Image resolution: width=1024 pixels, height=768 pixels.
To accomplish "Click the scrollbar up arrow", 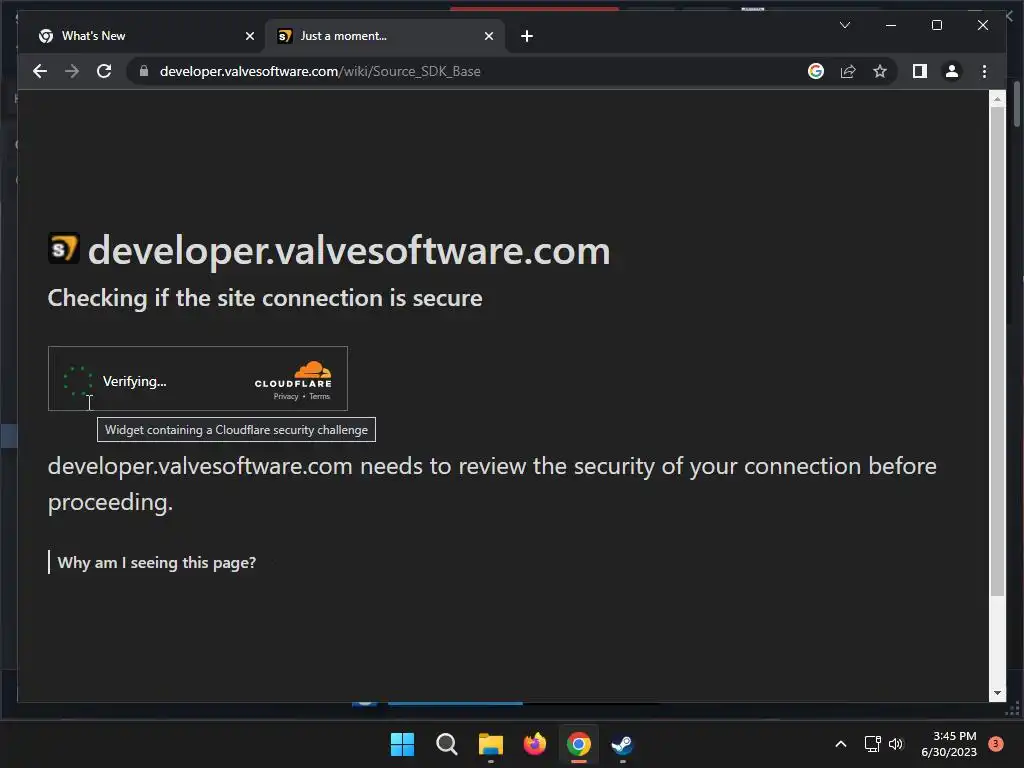I will tap(997, 99).
